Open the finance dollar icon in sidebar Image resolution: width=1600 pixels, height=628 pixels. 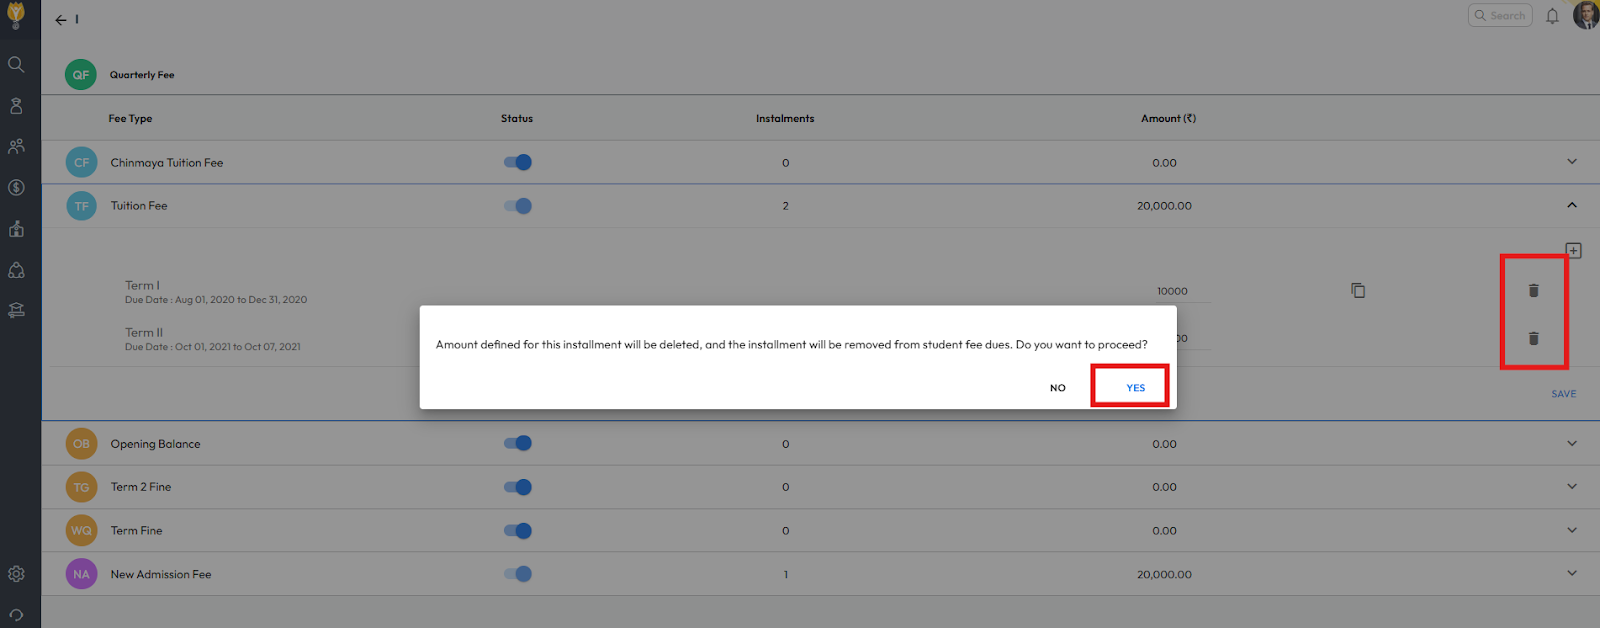tap(16, 188)
